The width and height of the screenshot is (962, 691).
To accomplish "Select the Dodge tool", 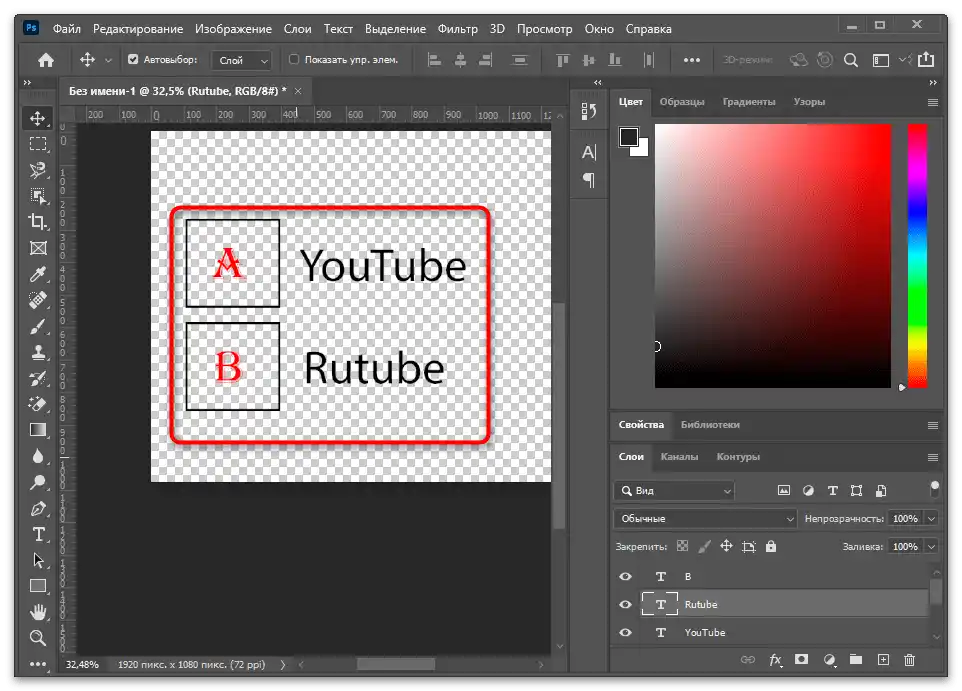I will (38, 482).
